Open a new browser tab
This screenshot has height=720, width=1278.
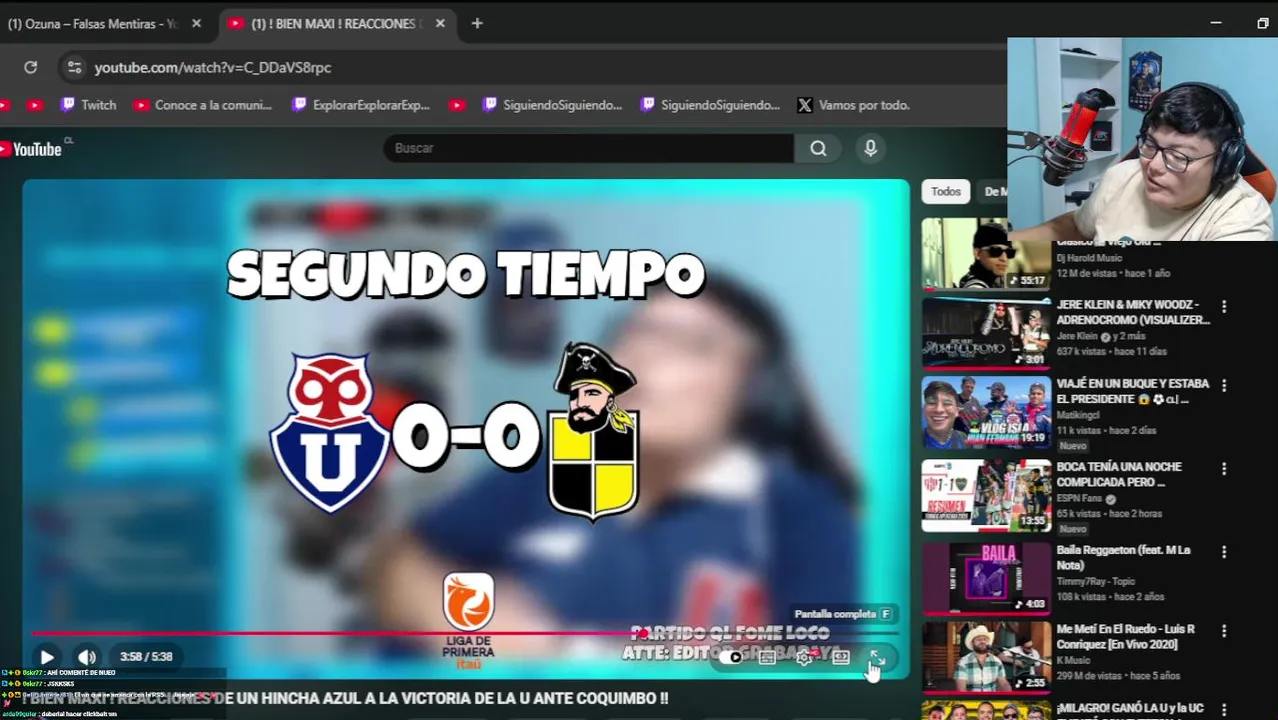(x=477, y=23)
